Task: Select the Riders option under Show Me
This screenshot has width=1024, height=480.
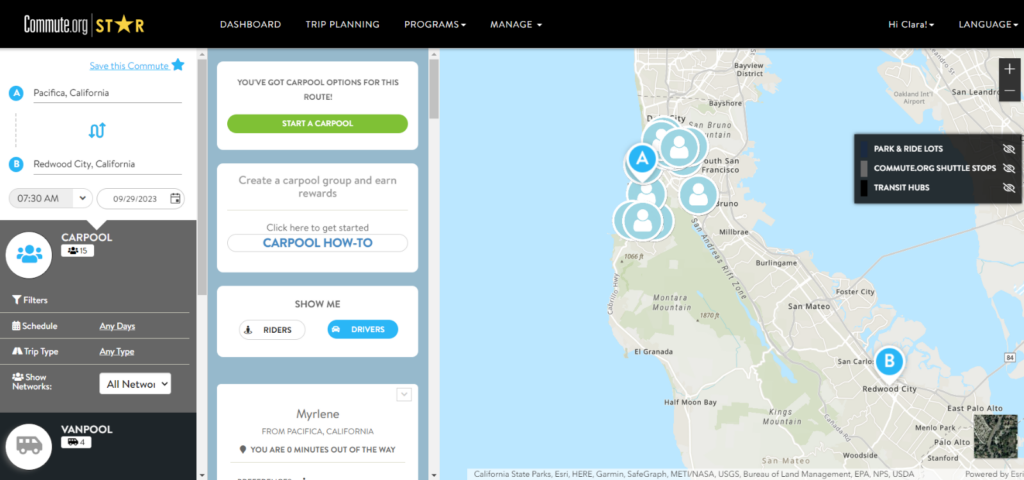Action: 272,329
